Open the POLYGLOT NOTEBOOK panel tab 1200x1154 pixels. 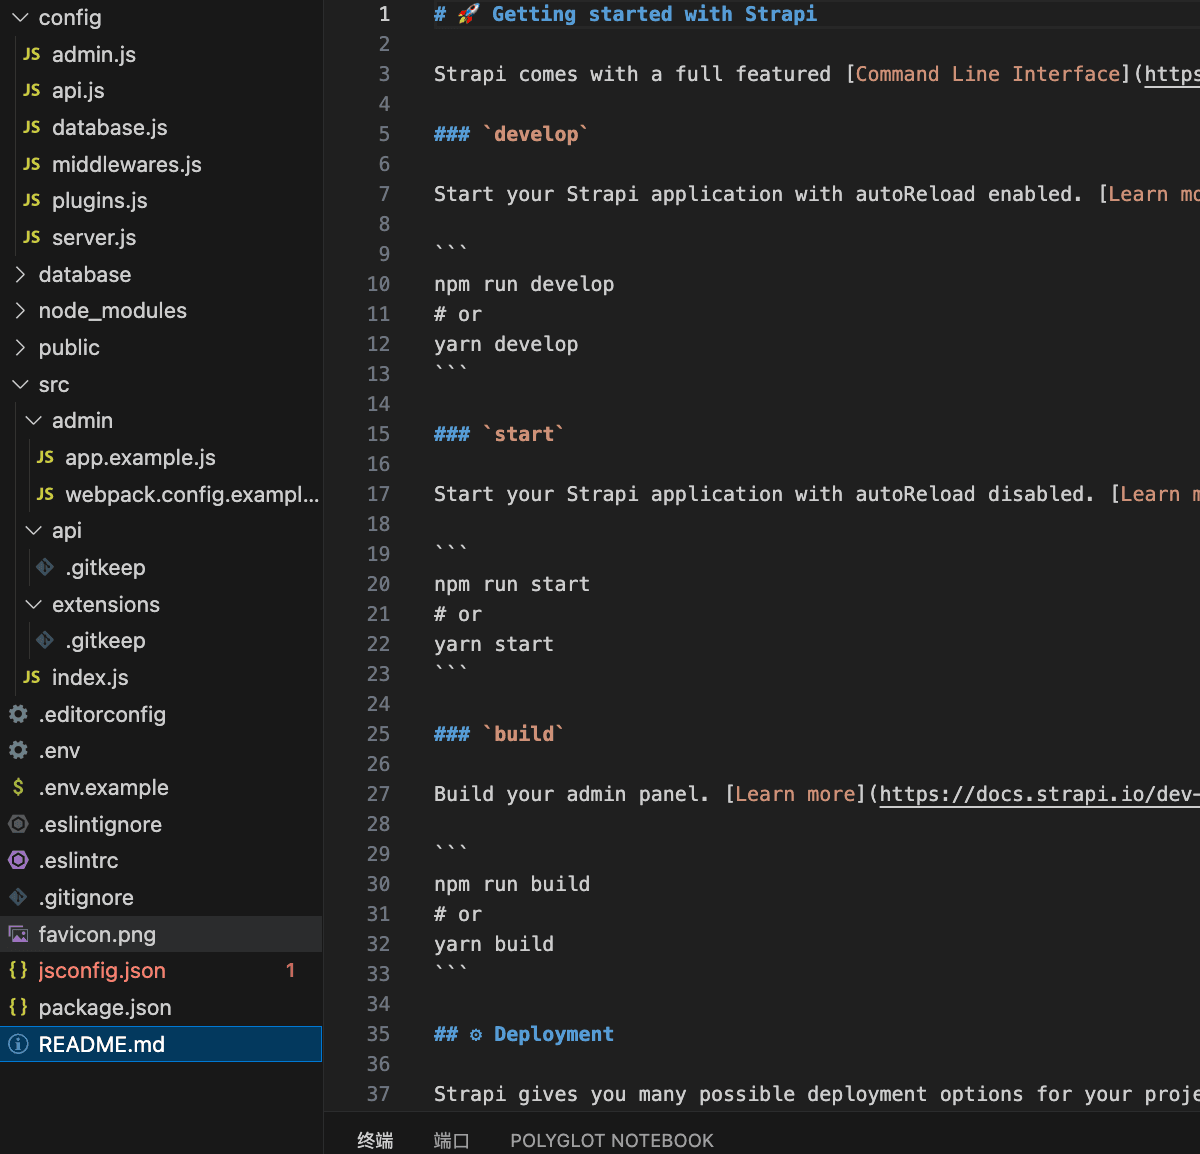612,1141
